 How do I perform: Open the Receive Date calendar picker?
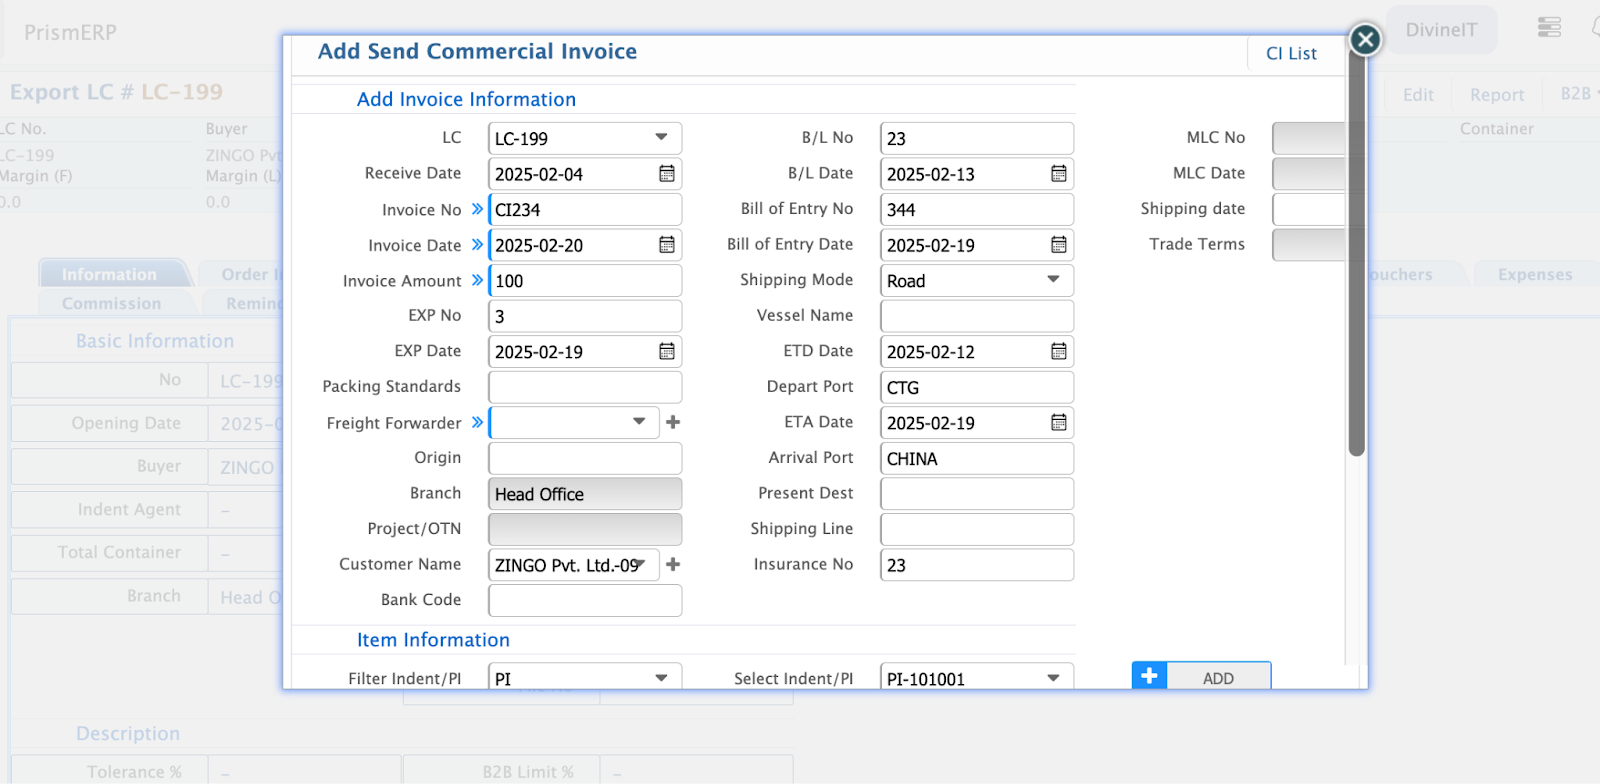point(667,174)
